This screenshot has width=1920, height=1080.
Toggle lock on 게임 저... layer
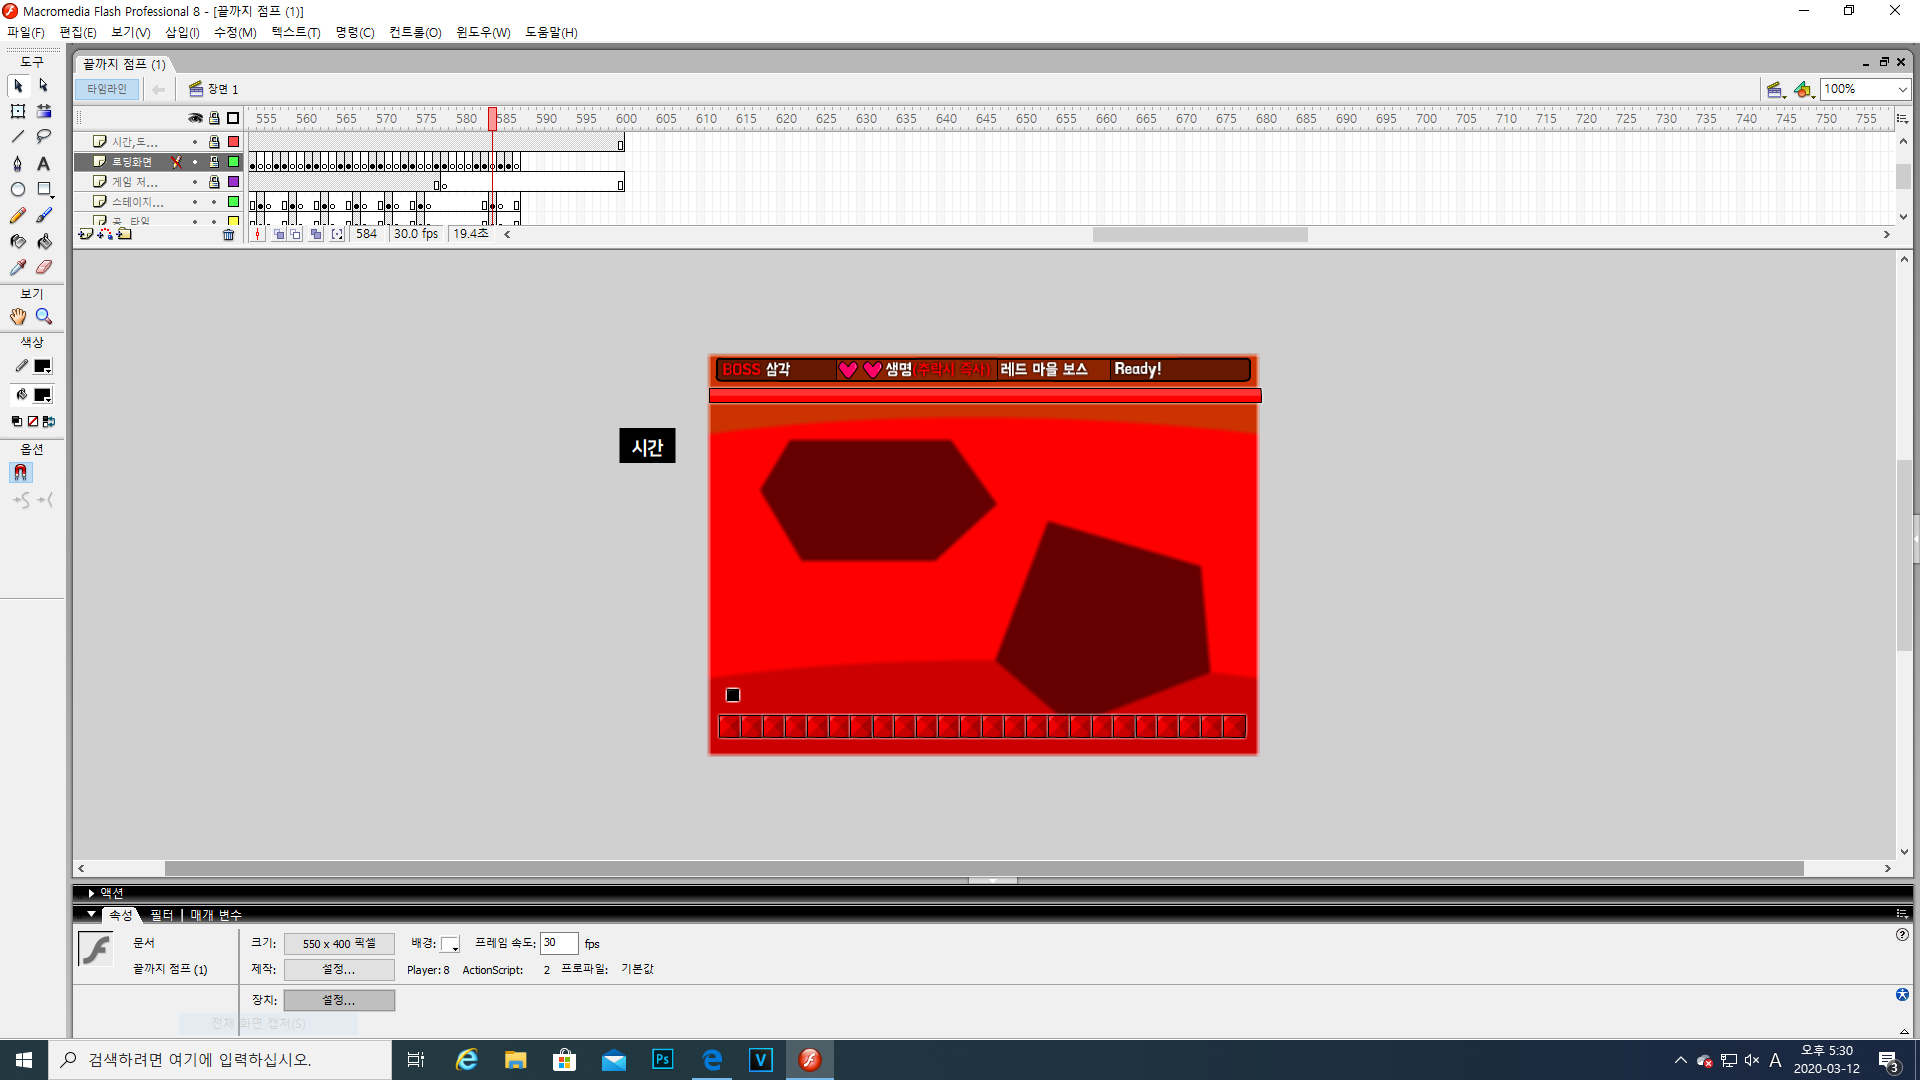[214, 182]
